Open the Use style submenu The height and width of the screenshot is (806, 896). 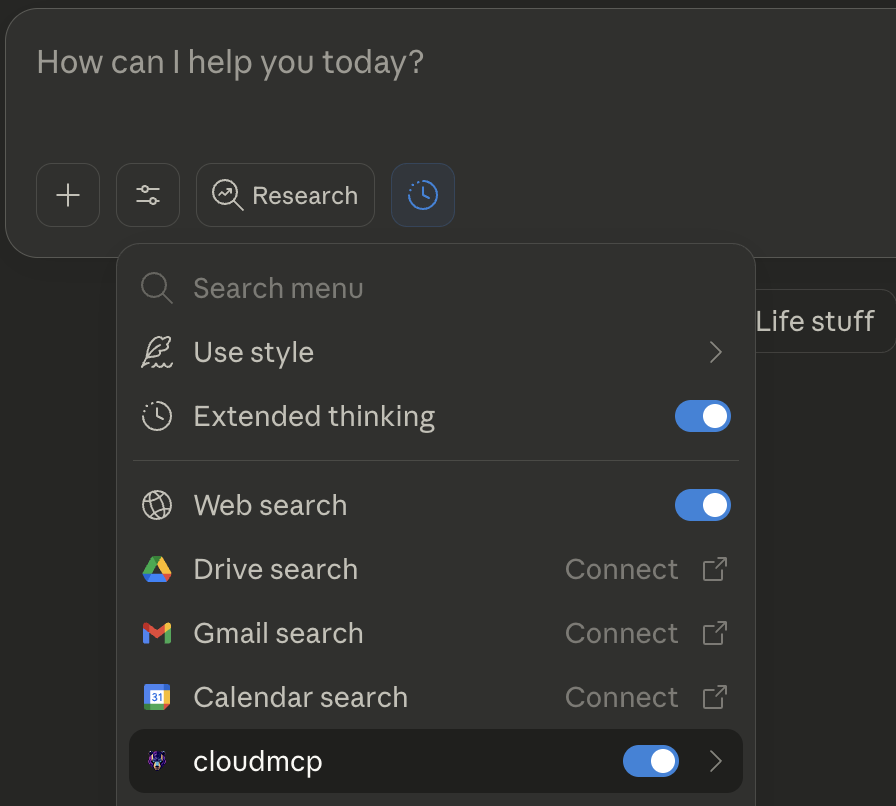[435, 352]
